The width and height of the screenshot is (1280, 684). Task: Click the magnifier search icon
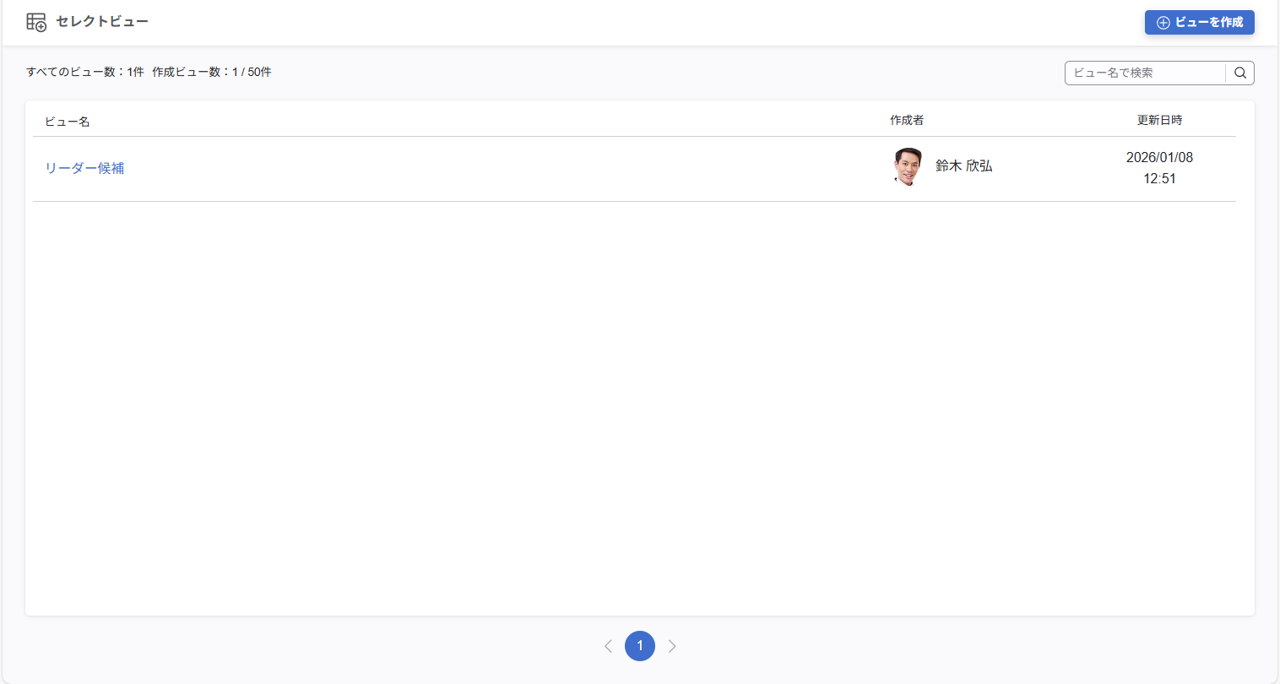1240,73
